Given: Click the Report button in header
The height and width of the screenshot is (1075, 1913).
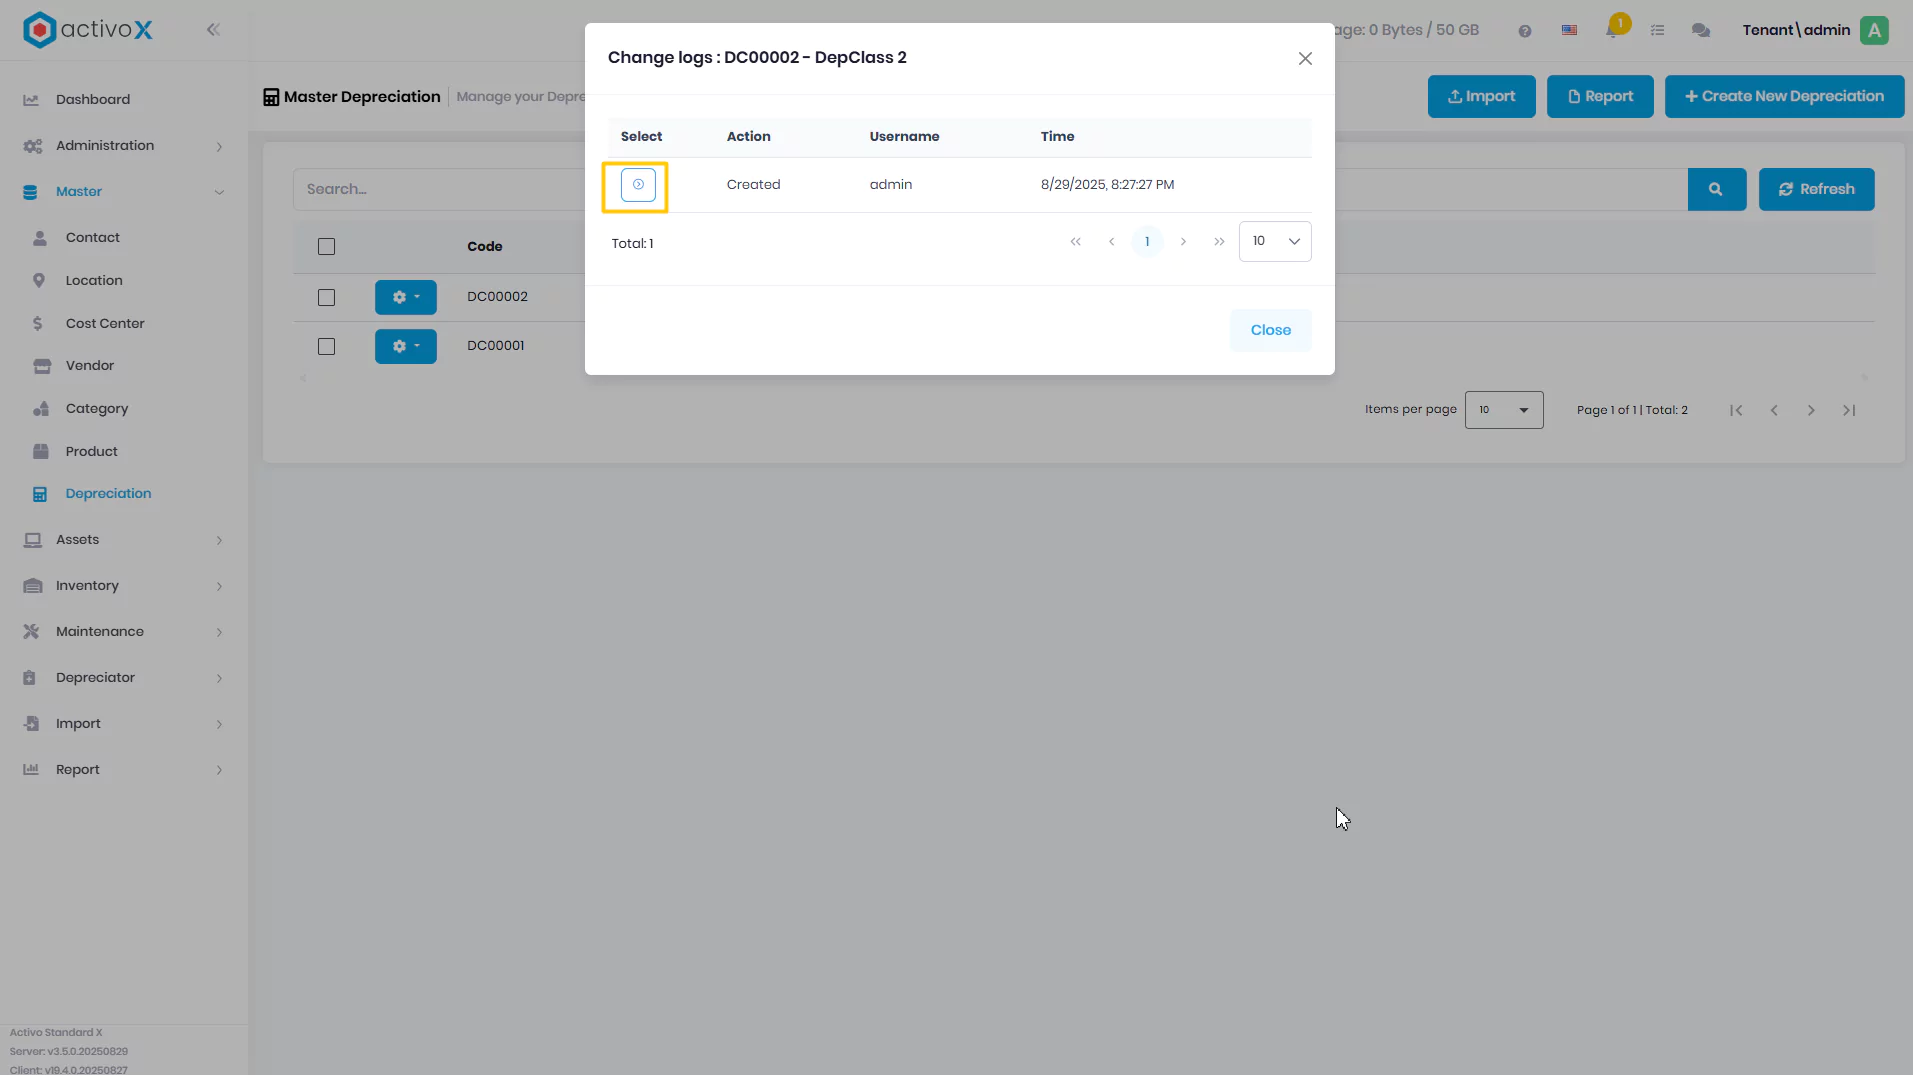Looking at the screenshot, I should click(1600, 97).
